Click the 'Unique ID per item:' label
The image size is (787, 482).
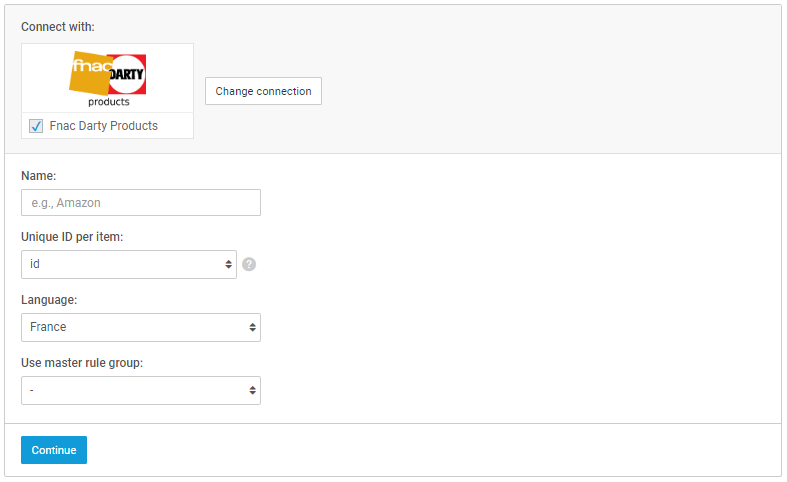pyautogui.click(x=72, y=236)
